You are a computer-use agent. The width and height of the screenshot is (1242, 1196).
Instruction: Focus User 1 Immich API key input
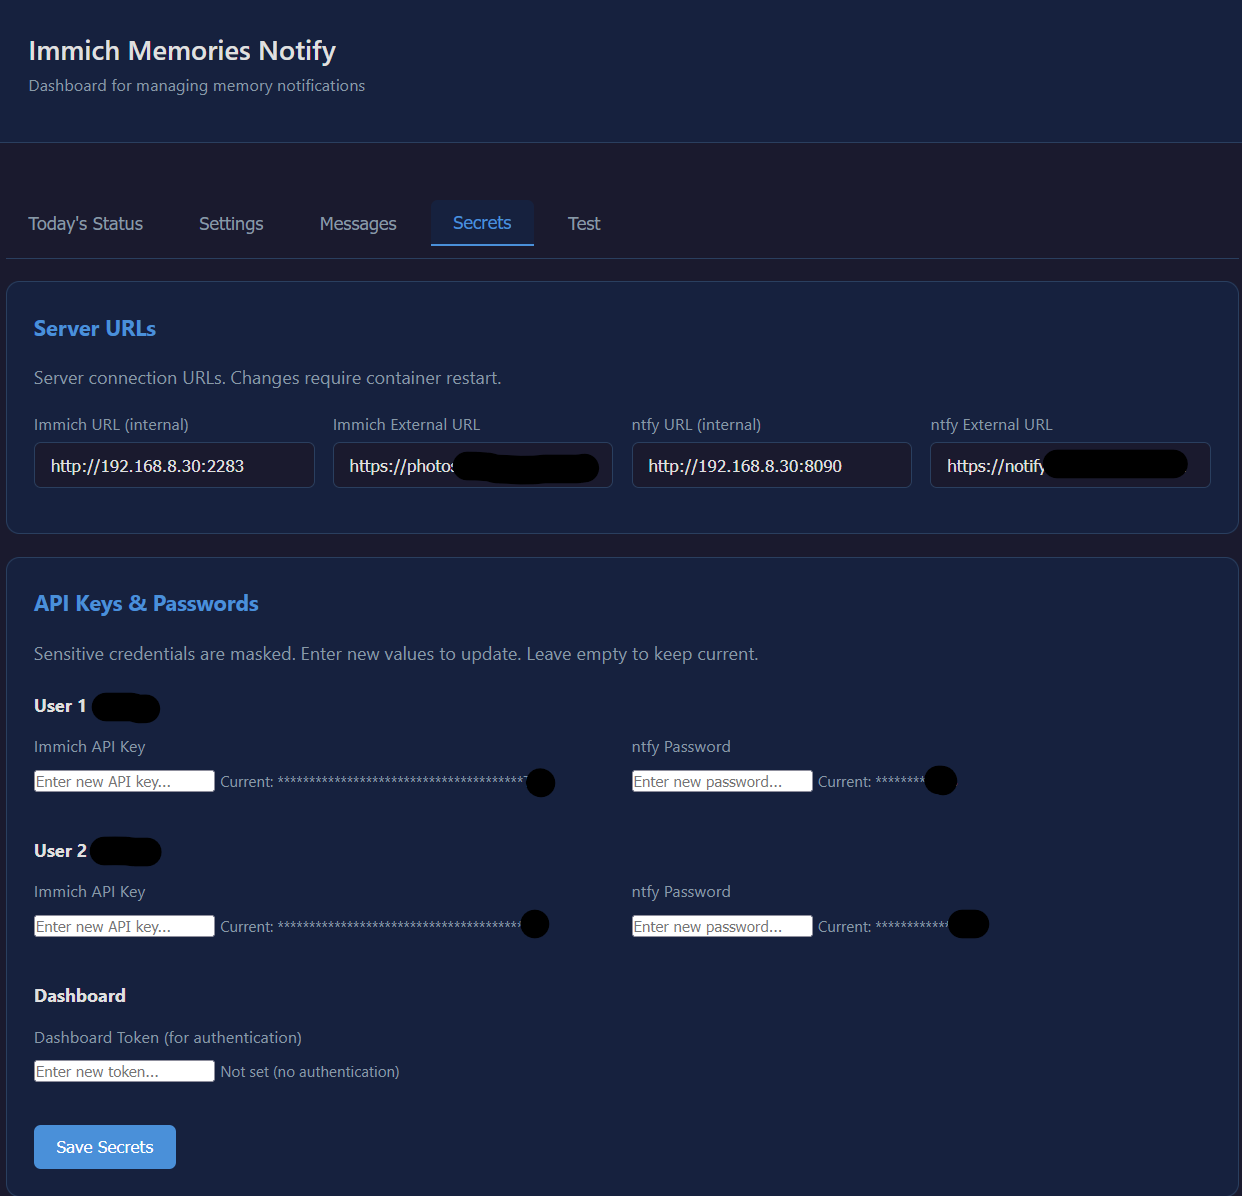[x=124, y=781]
